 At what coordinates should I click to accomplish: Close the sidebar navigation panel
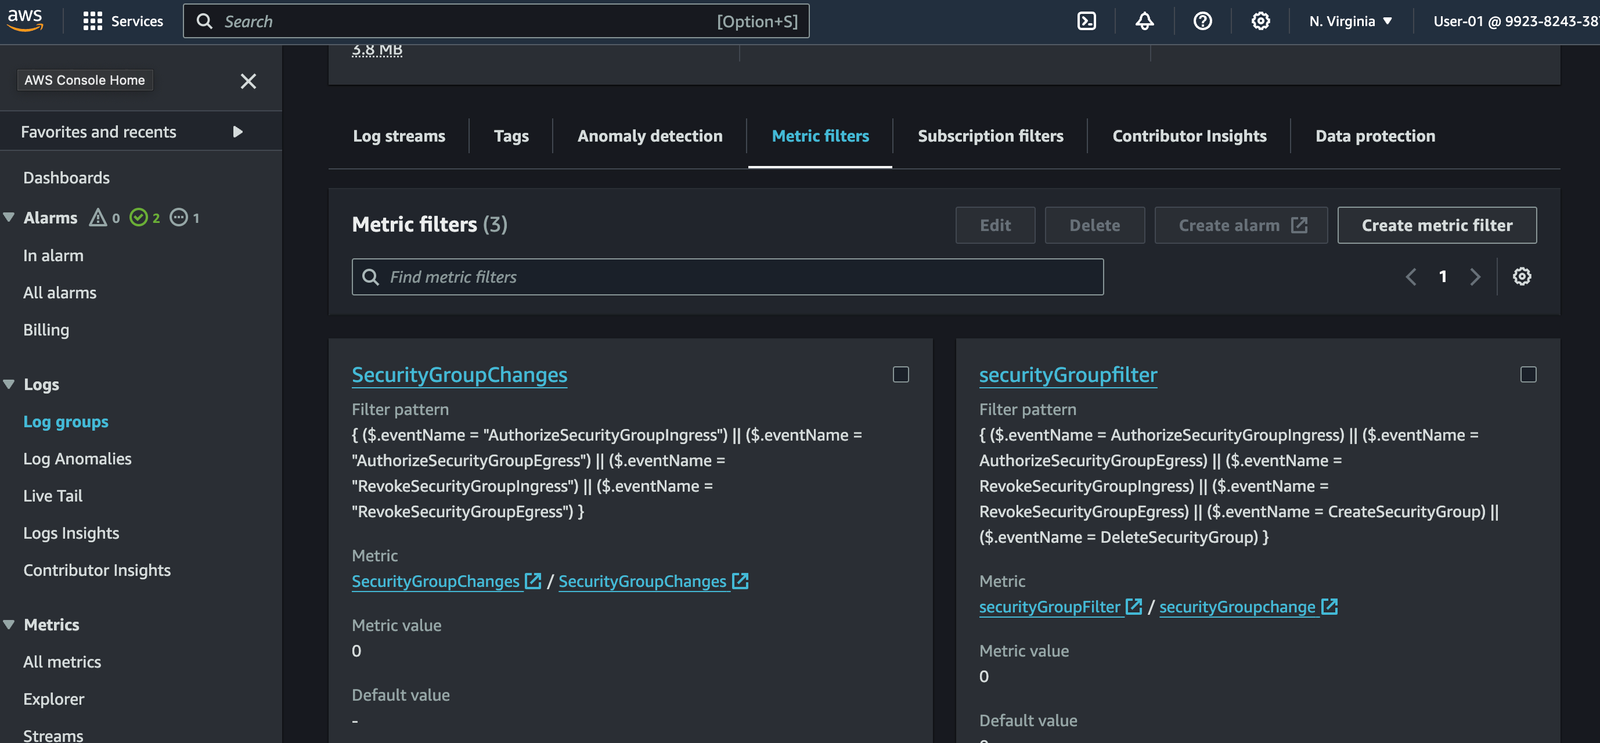point(248,81)
